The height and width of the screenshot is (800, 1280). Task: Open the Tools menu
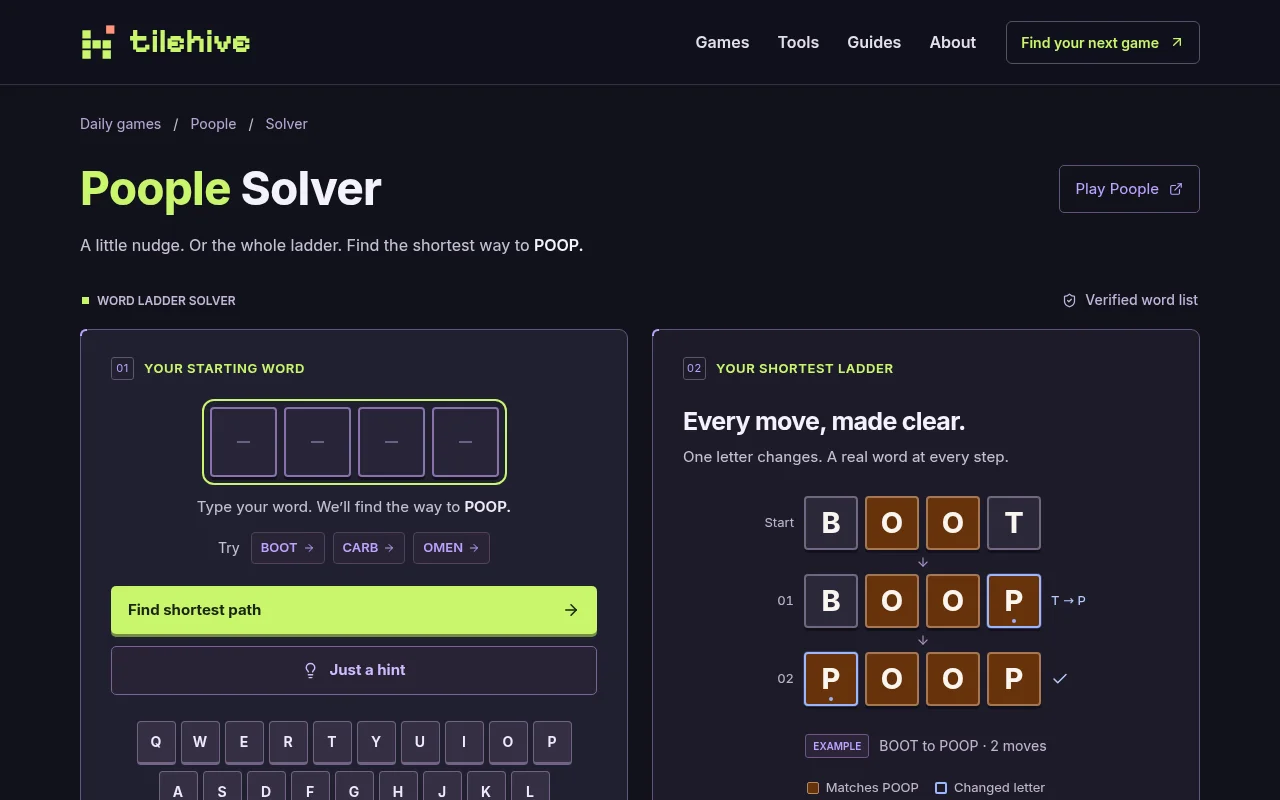(798, 42)
